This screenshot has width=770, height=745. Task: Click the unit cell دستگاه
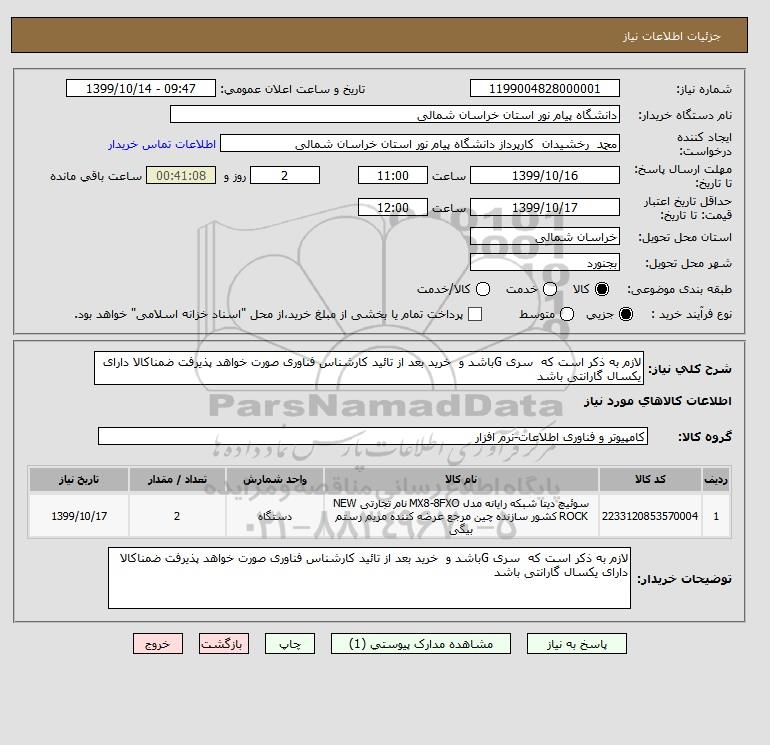pos(275,516)
